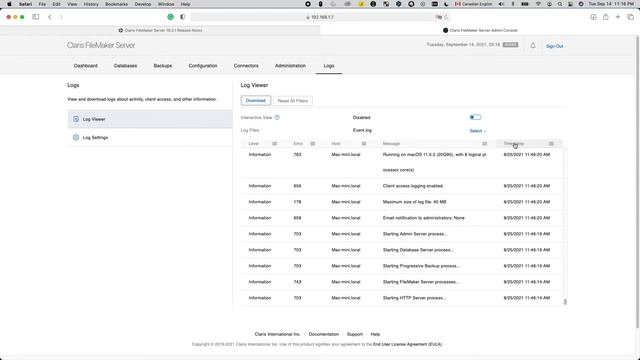This screenshot has height=360, width=640.
Task: Click the green extension icon in the toolbar
Action: [x=171, y=17]
